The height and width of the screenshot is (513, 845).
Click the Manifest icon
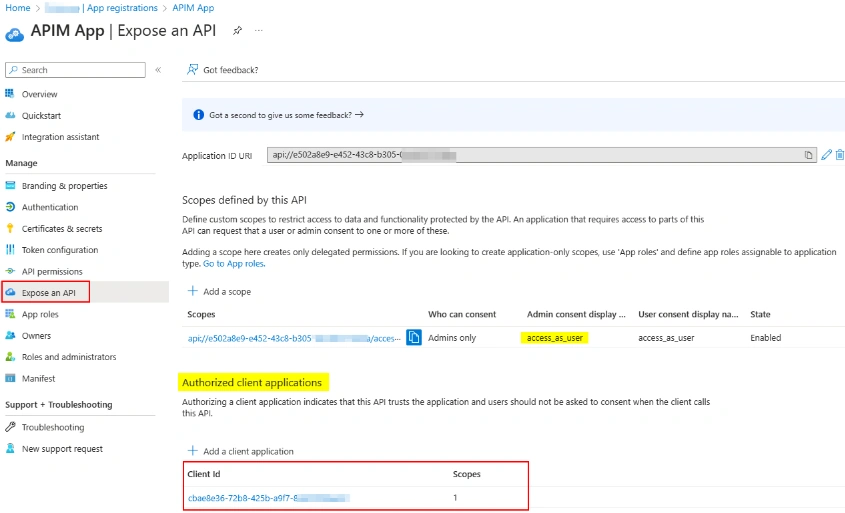[10, 378]
